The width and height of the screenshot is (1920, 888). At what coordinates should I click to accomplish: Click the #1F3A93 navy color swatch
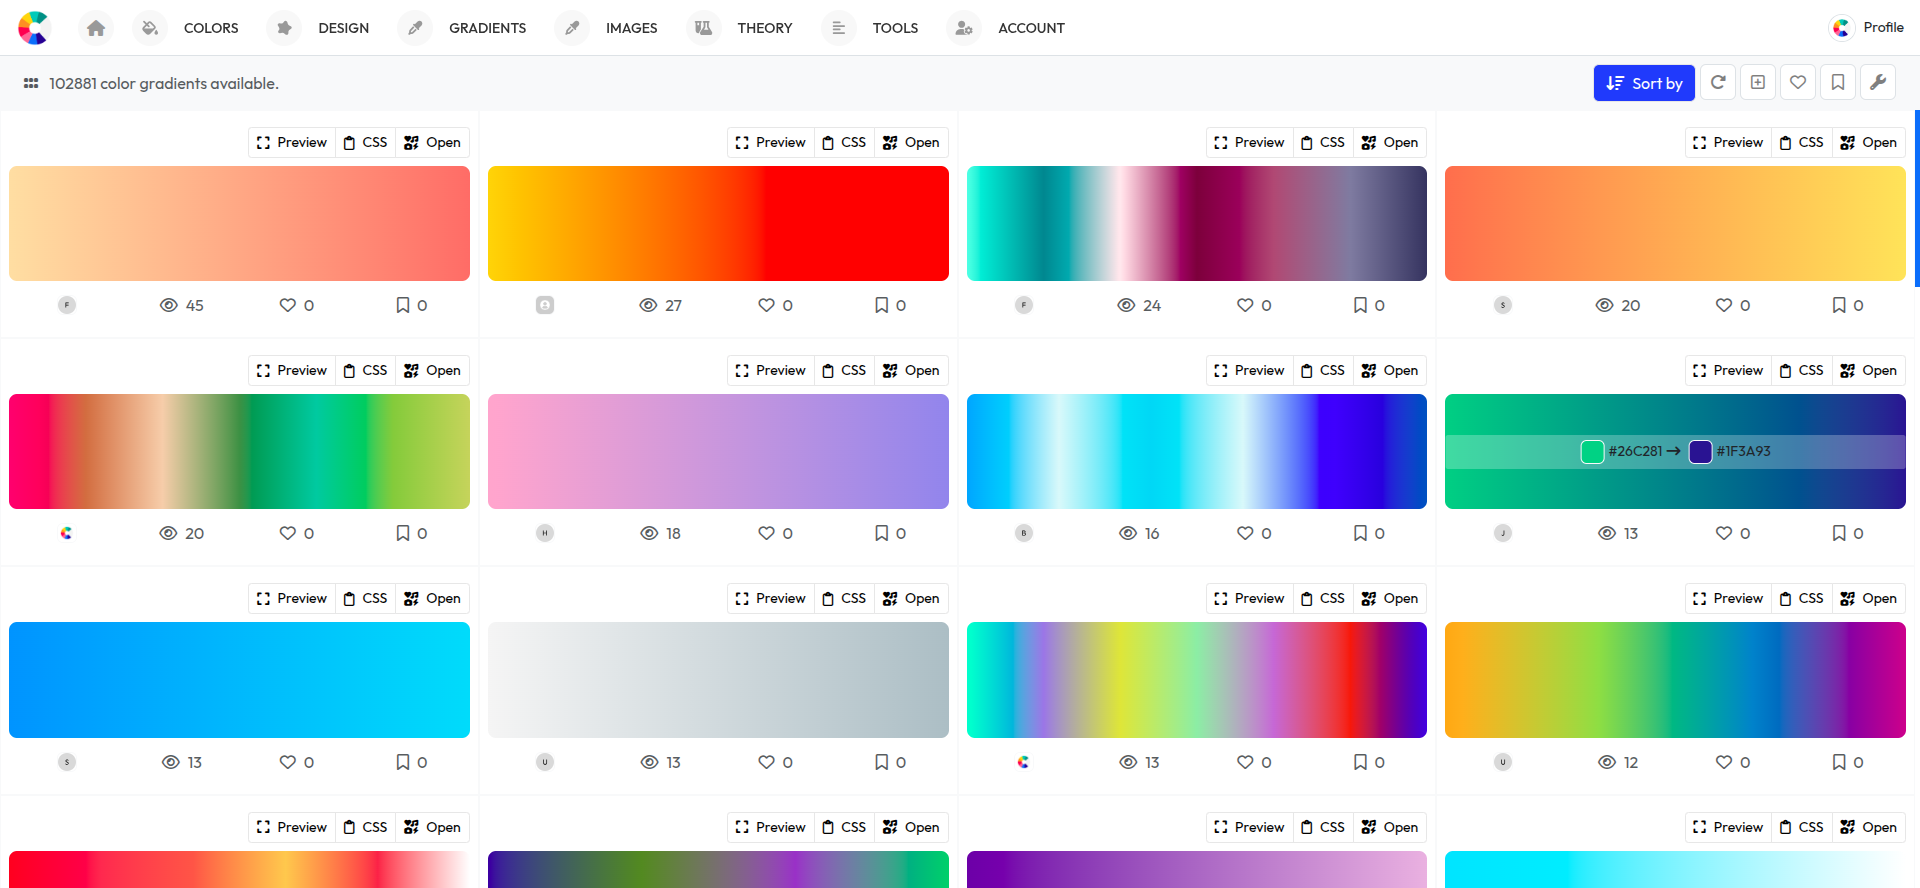click(1700, 452)
